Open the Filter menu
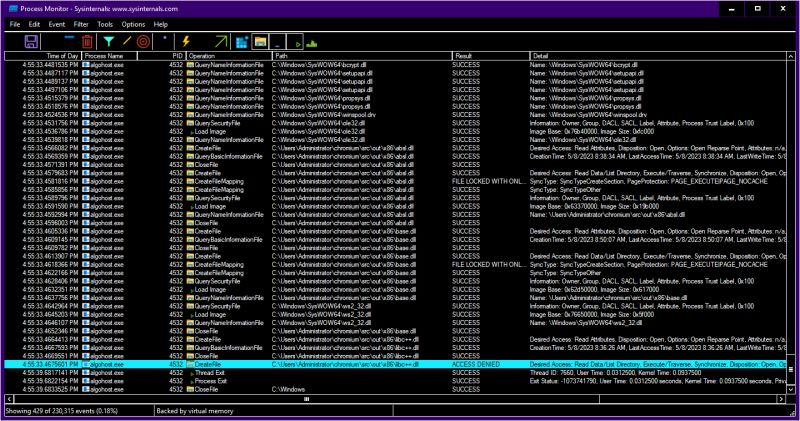This screenshot has width=800, height=421. click(81, 24)
